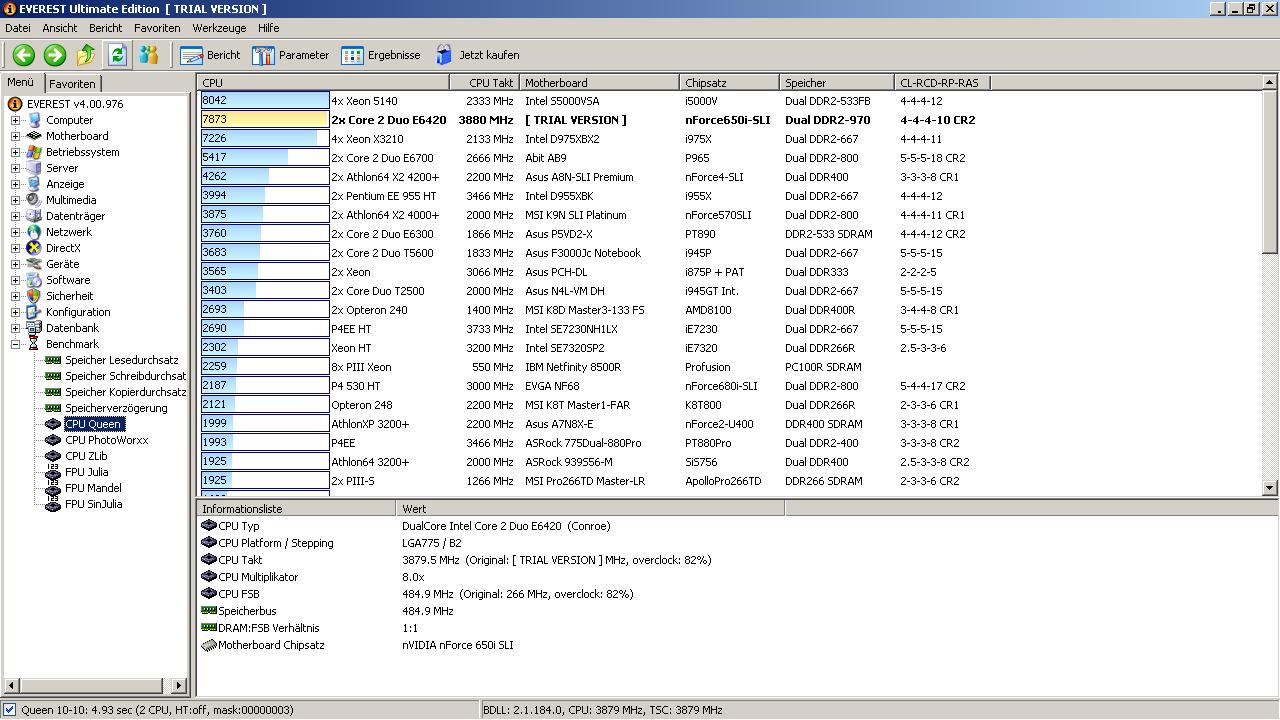Click the Benchmark hourglass tree icon

coord(35,344)
